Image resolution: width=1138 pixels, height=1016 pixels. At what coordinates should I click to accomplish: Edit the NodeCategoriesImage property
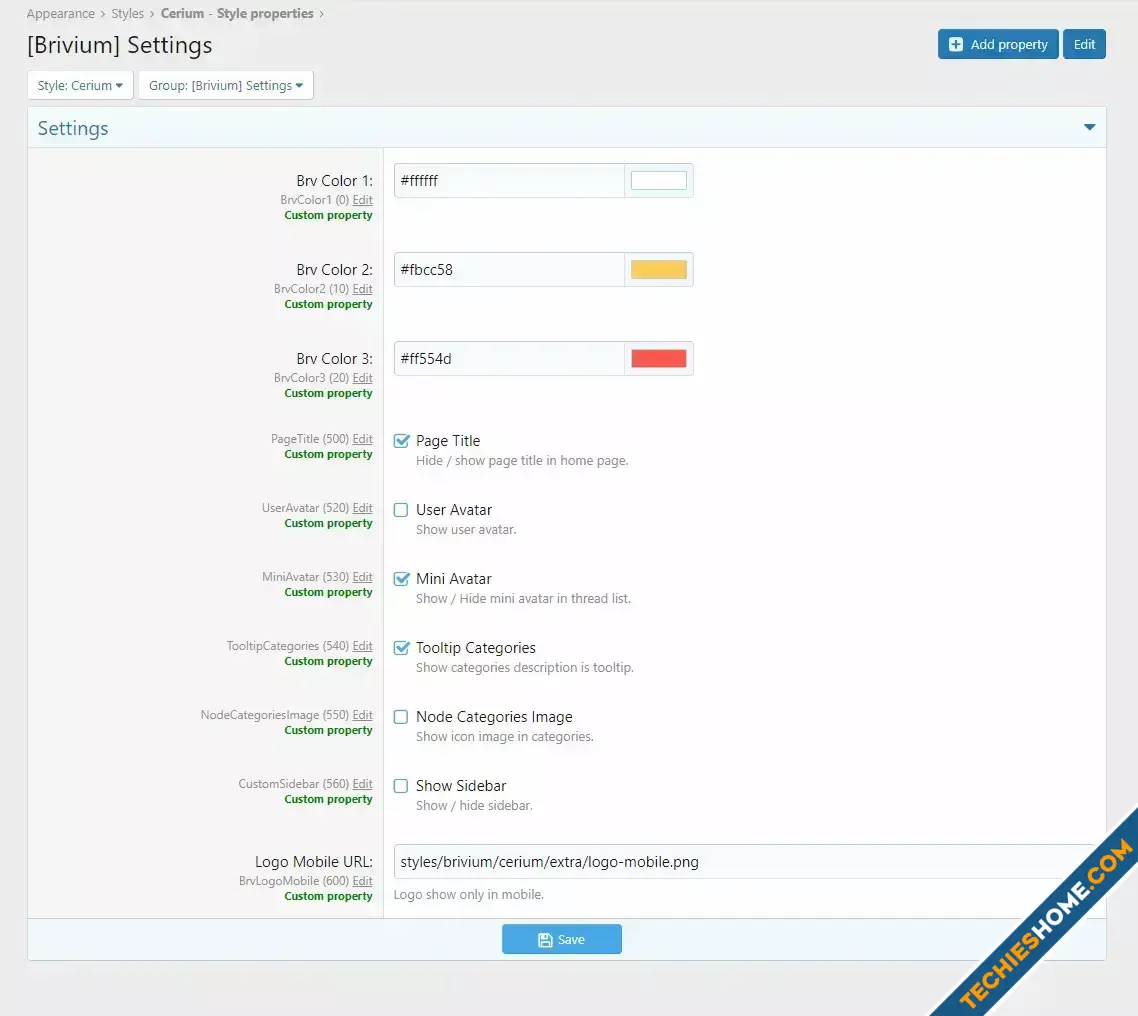point(362,715)
